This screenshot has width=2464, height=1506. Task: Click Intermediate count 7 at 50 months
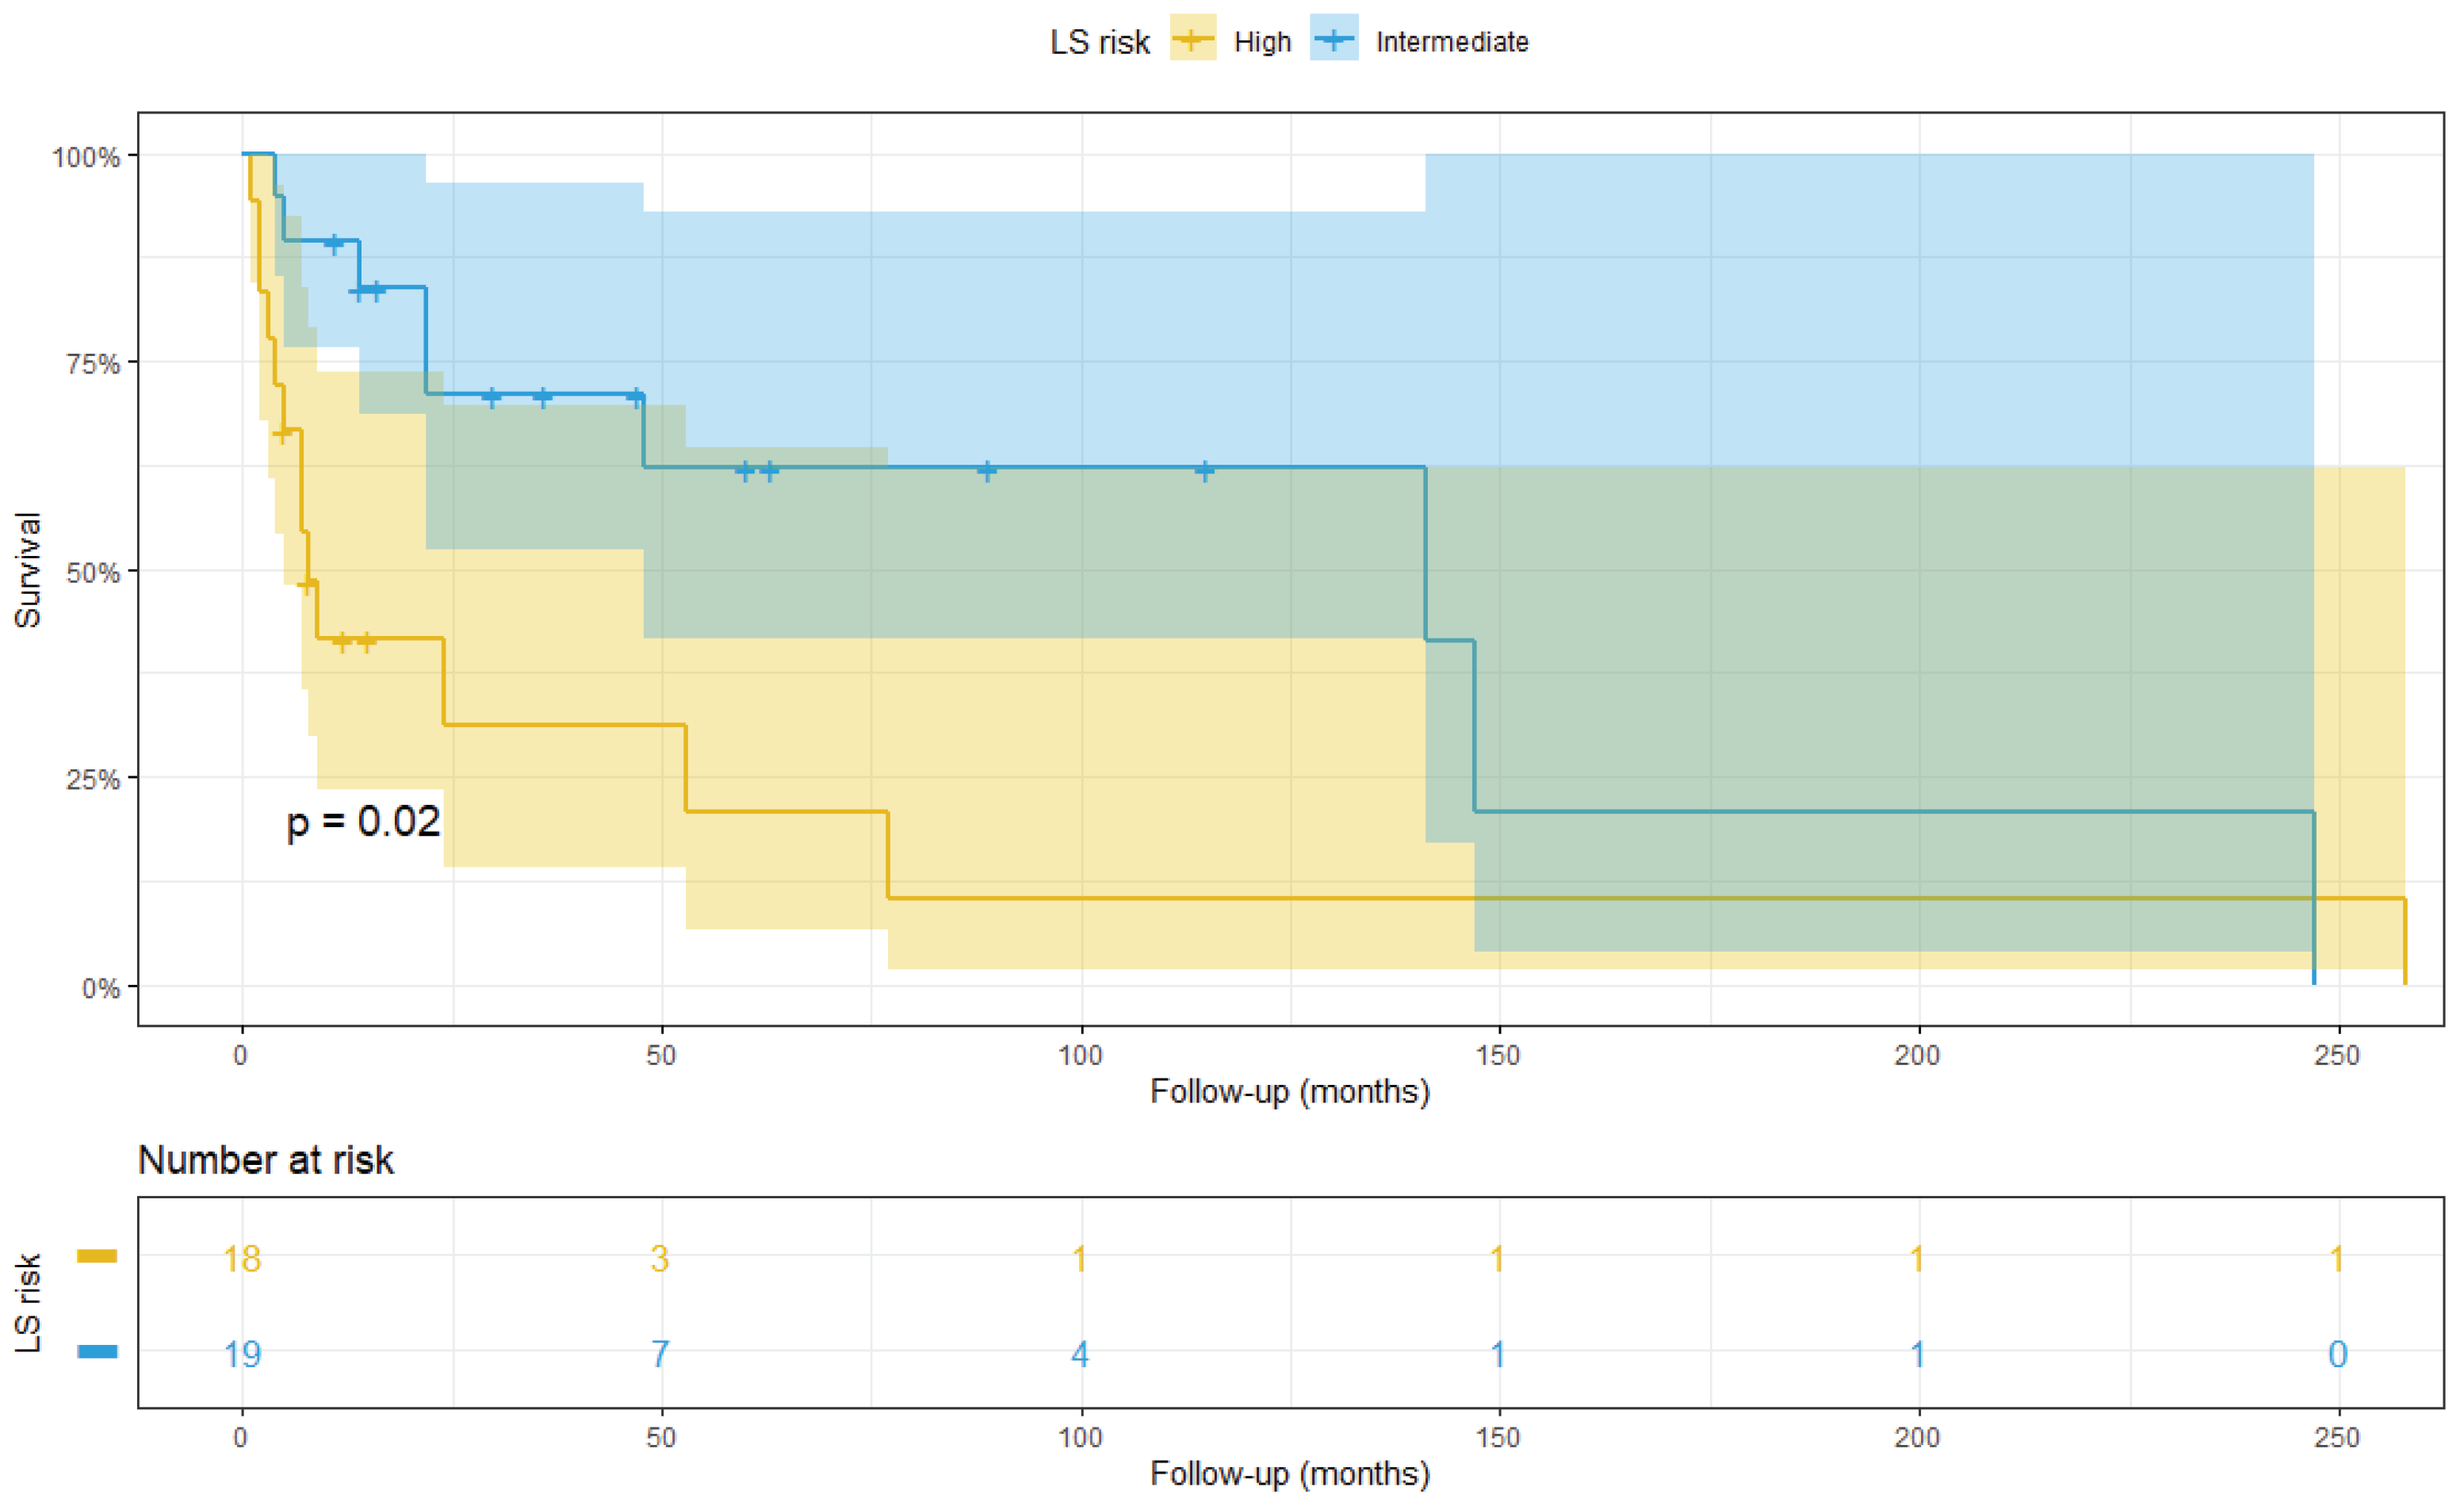pos(660,1354)
